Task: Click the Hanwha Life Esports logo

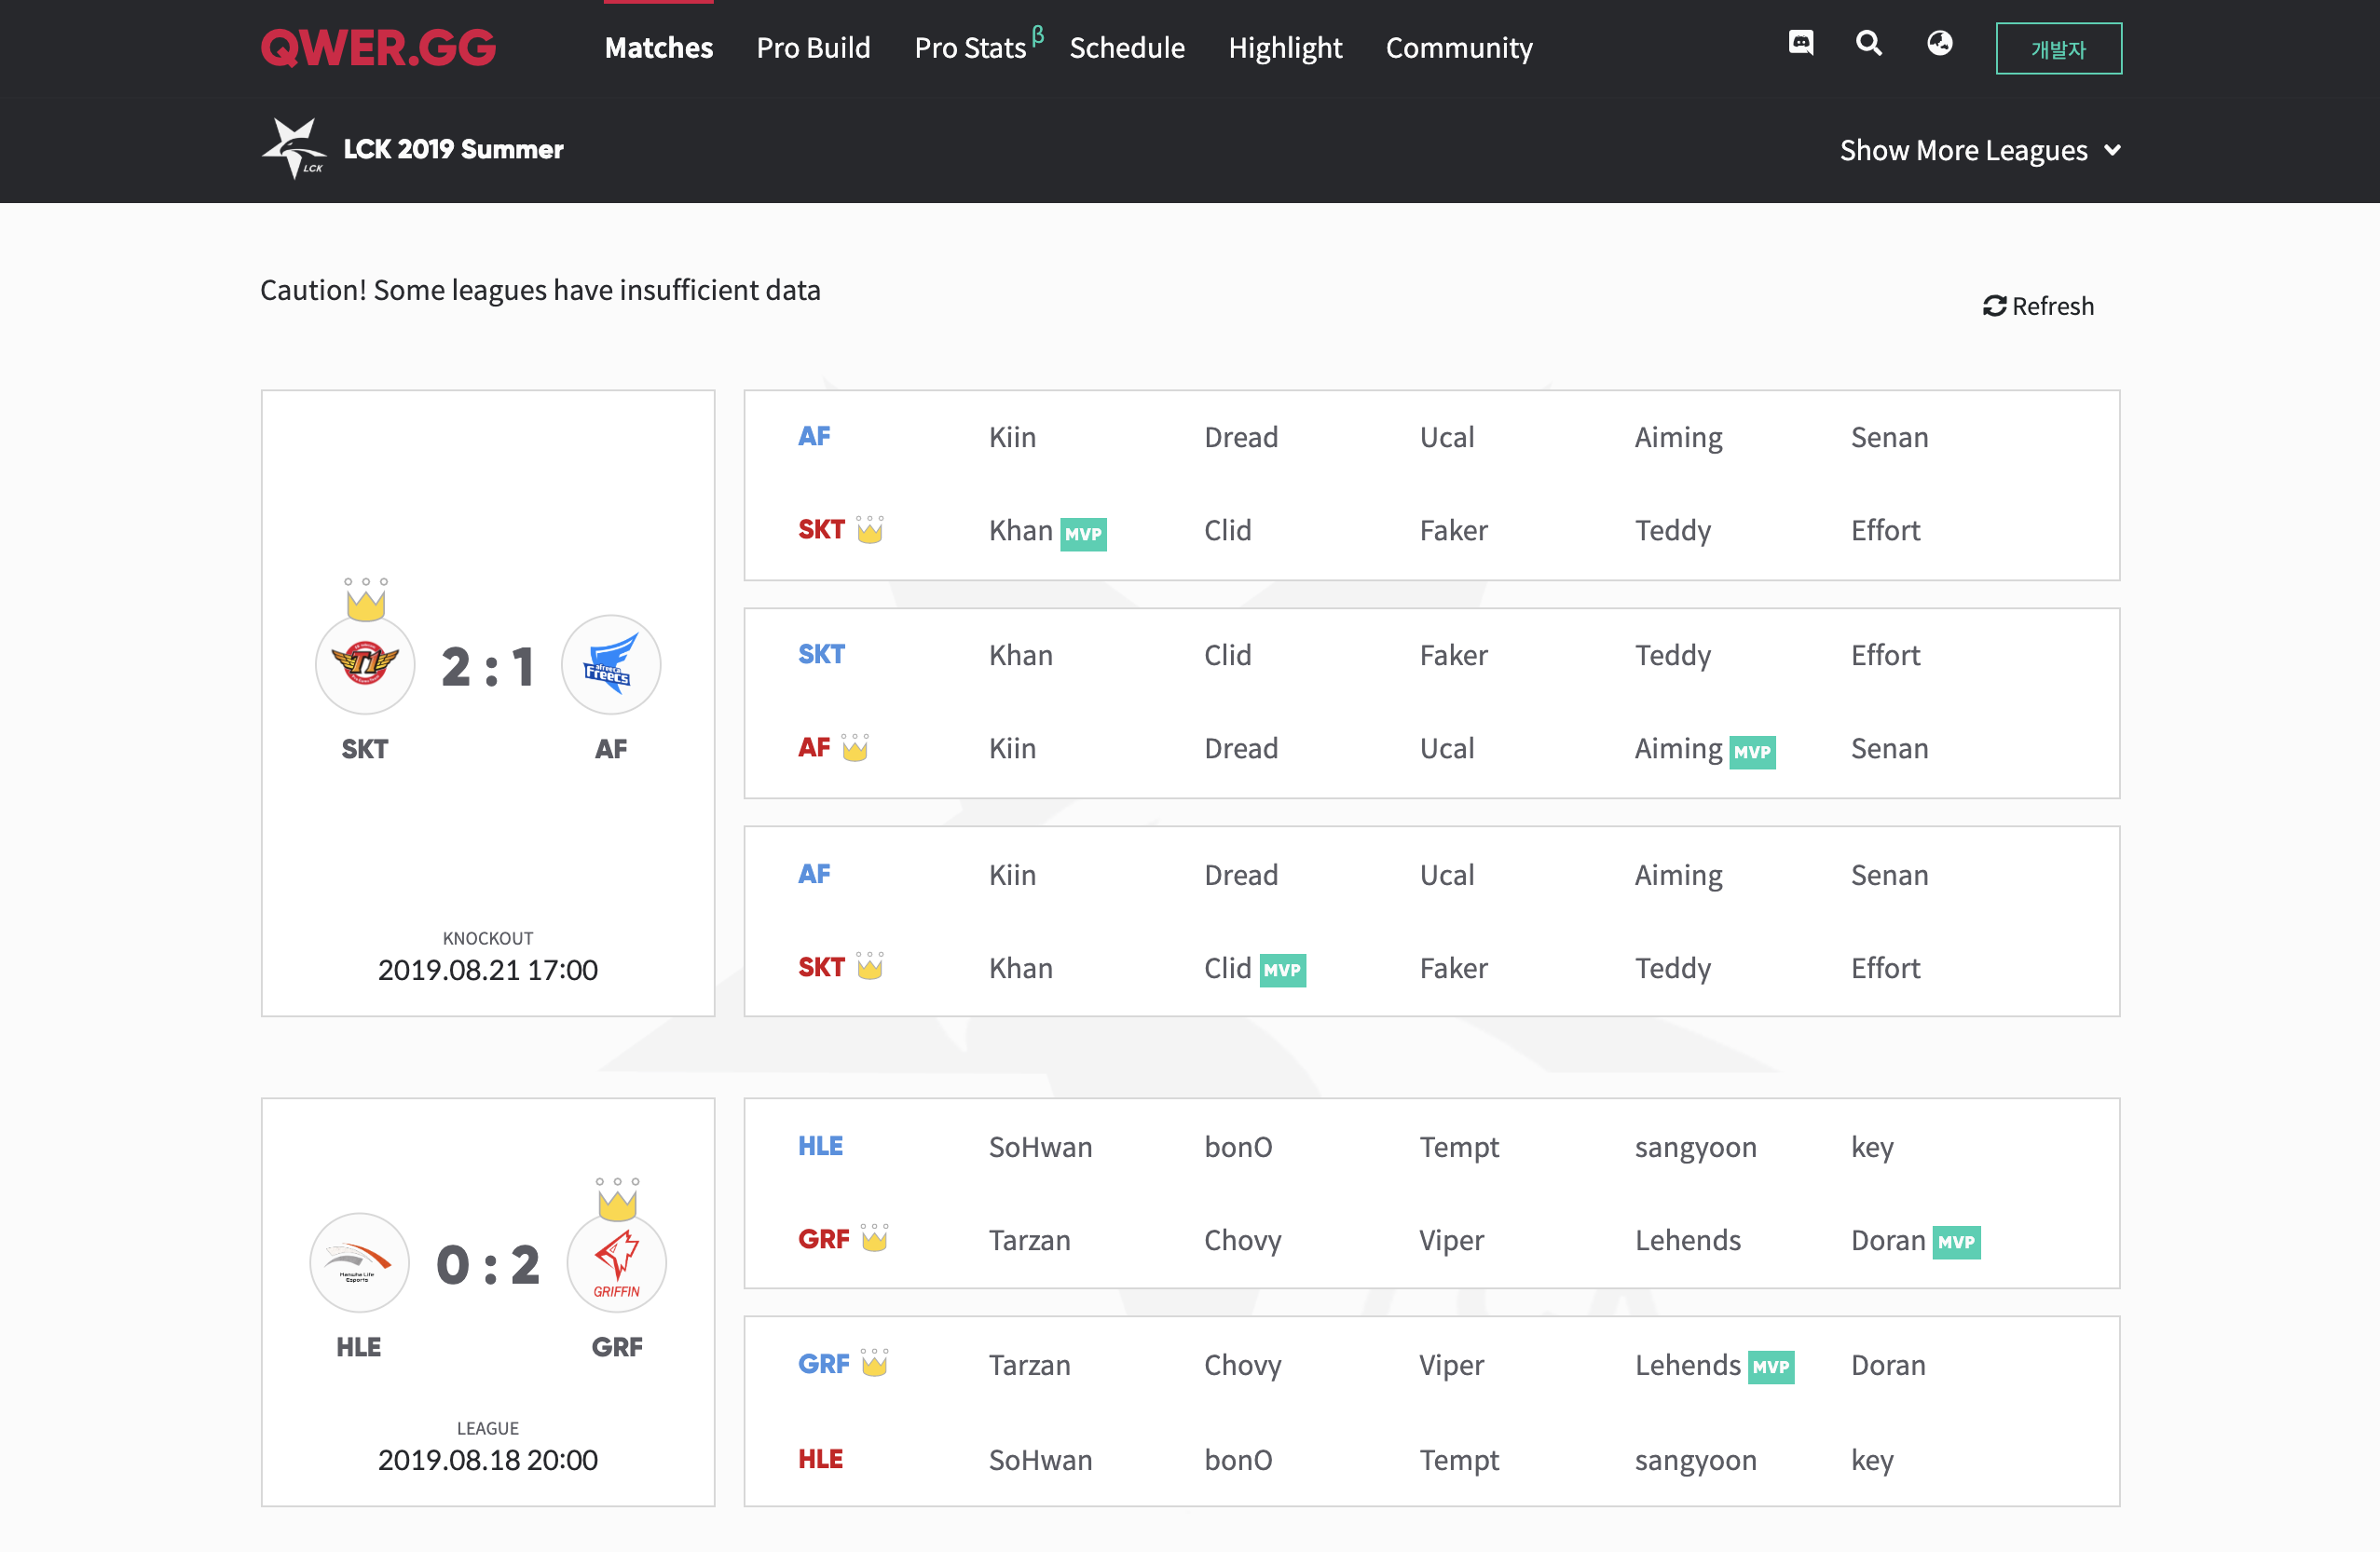Action: click(359, 1263)
